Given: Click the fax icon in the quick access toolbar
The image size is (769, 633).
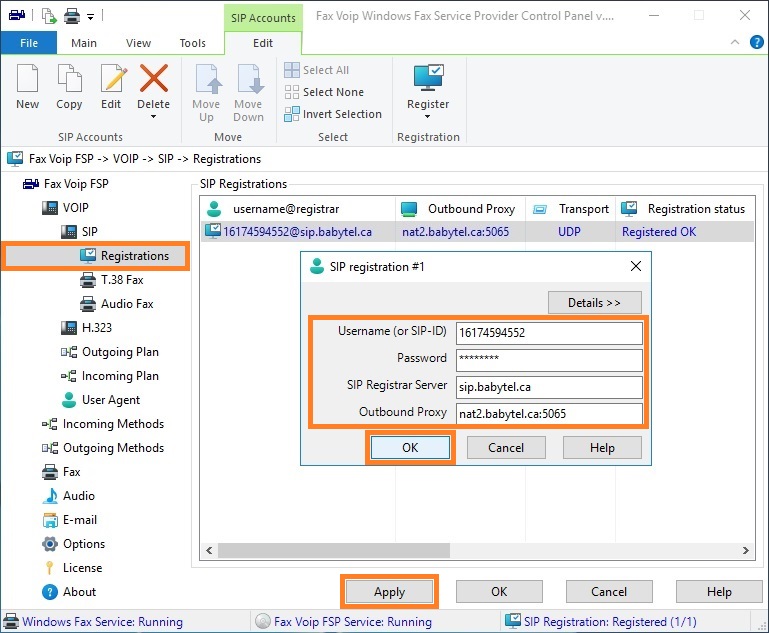Looking at the screenshot, I should coord(17,16).
